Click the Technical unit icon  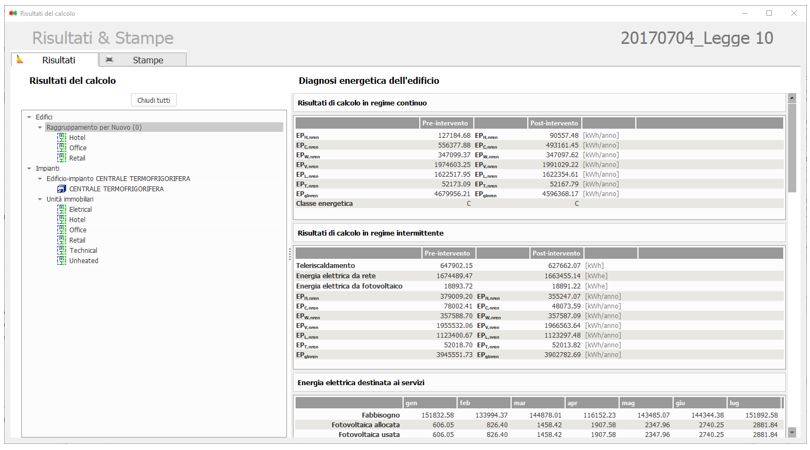tap(61, 251)
